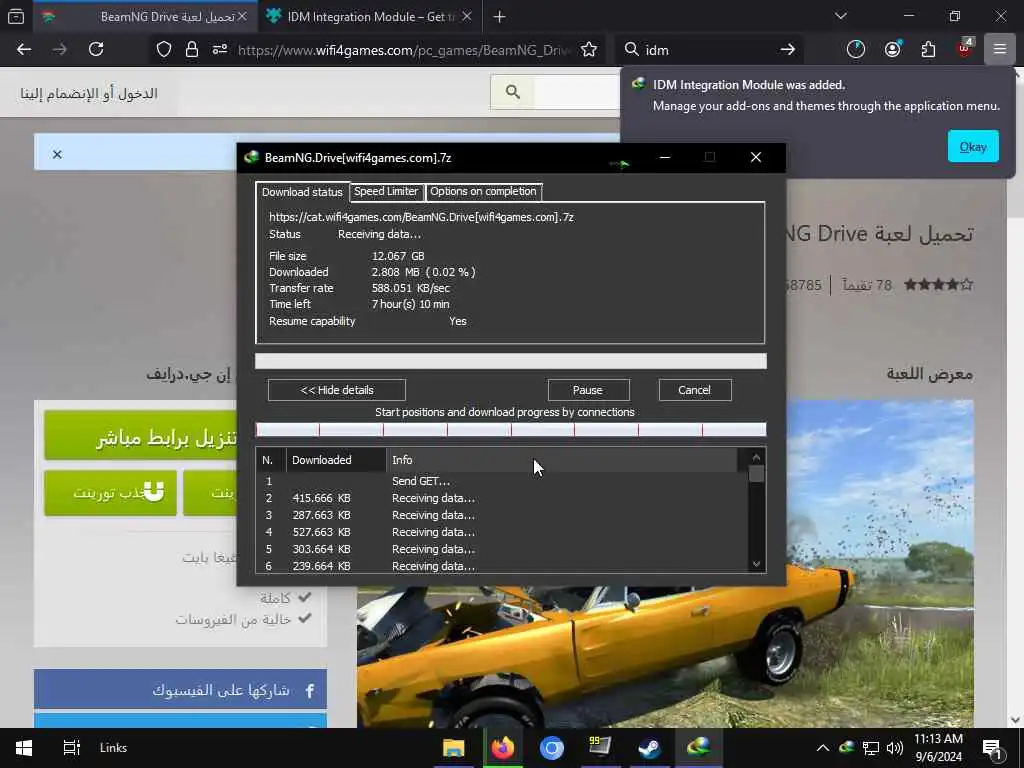Open the list all tabs chevron

pos(840,16)
